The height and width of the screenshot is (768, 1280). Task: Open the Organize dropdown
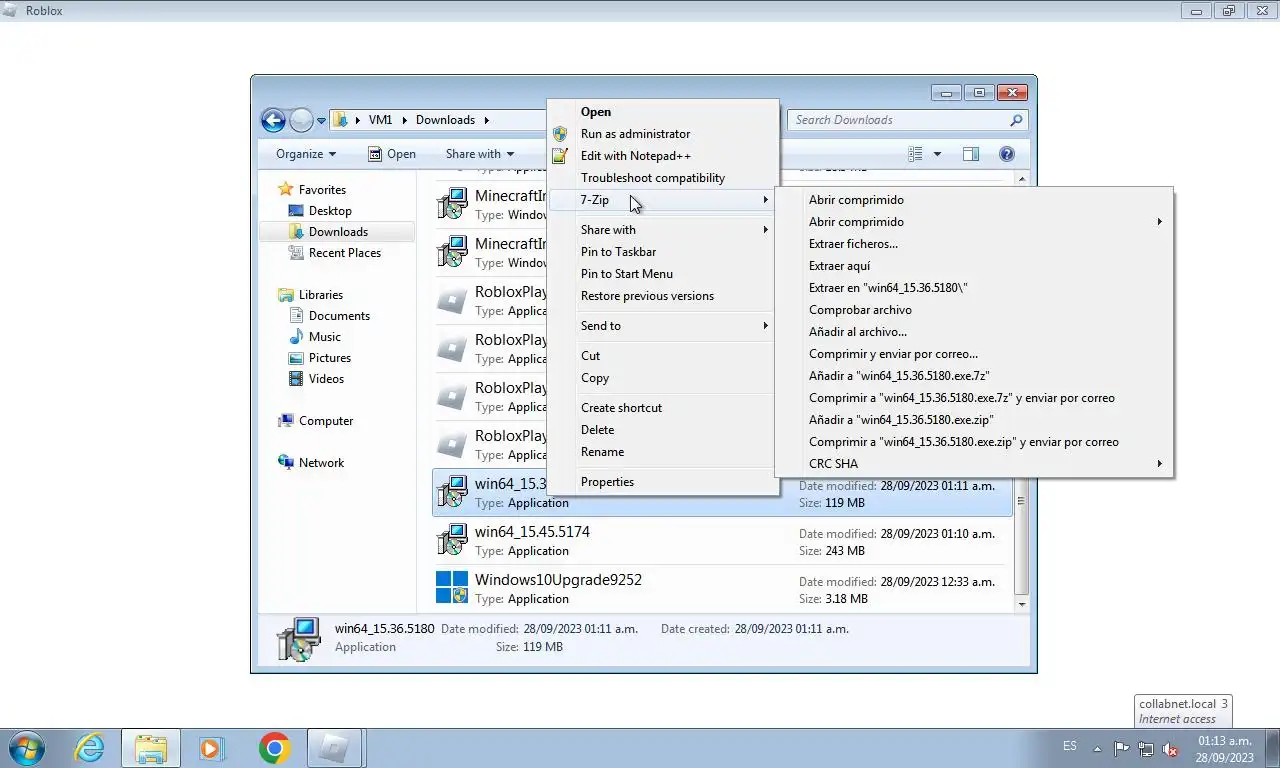coord(306,154)
